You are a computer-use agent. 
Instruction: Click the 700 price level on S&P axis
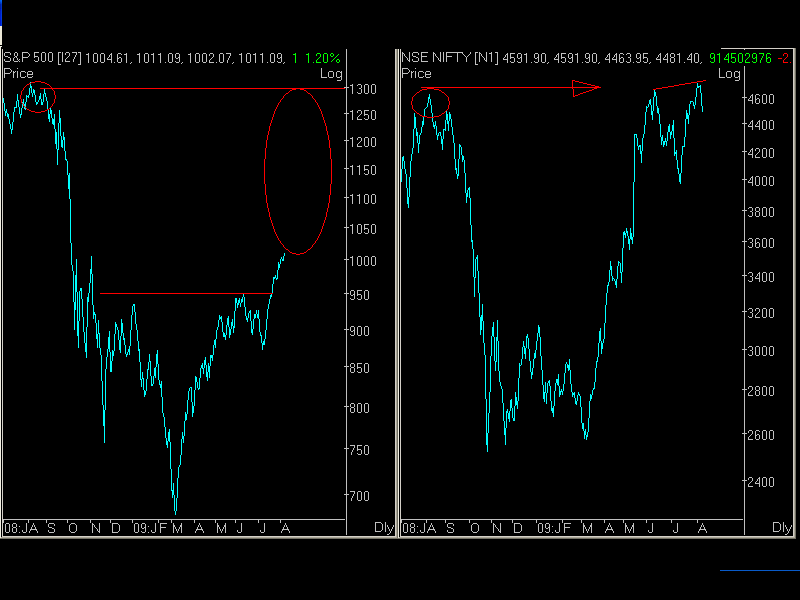pos(360,496)
